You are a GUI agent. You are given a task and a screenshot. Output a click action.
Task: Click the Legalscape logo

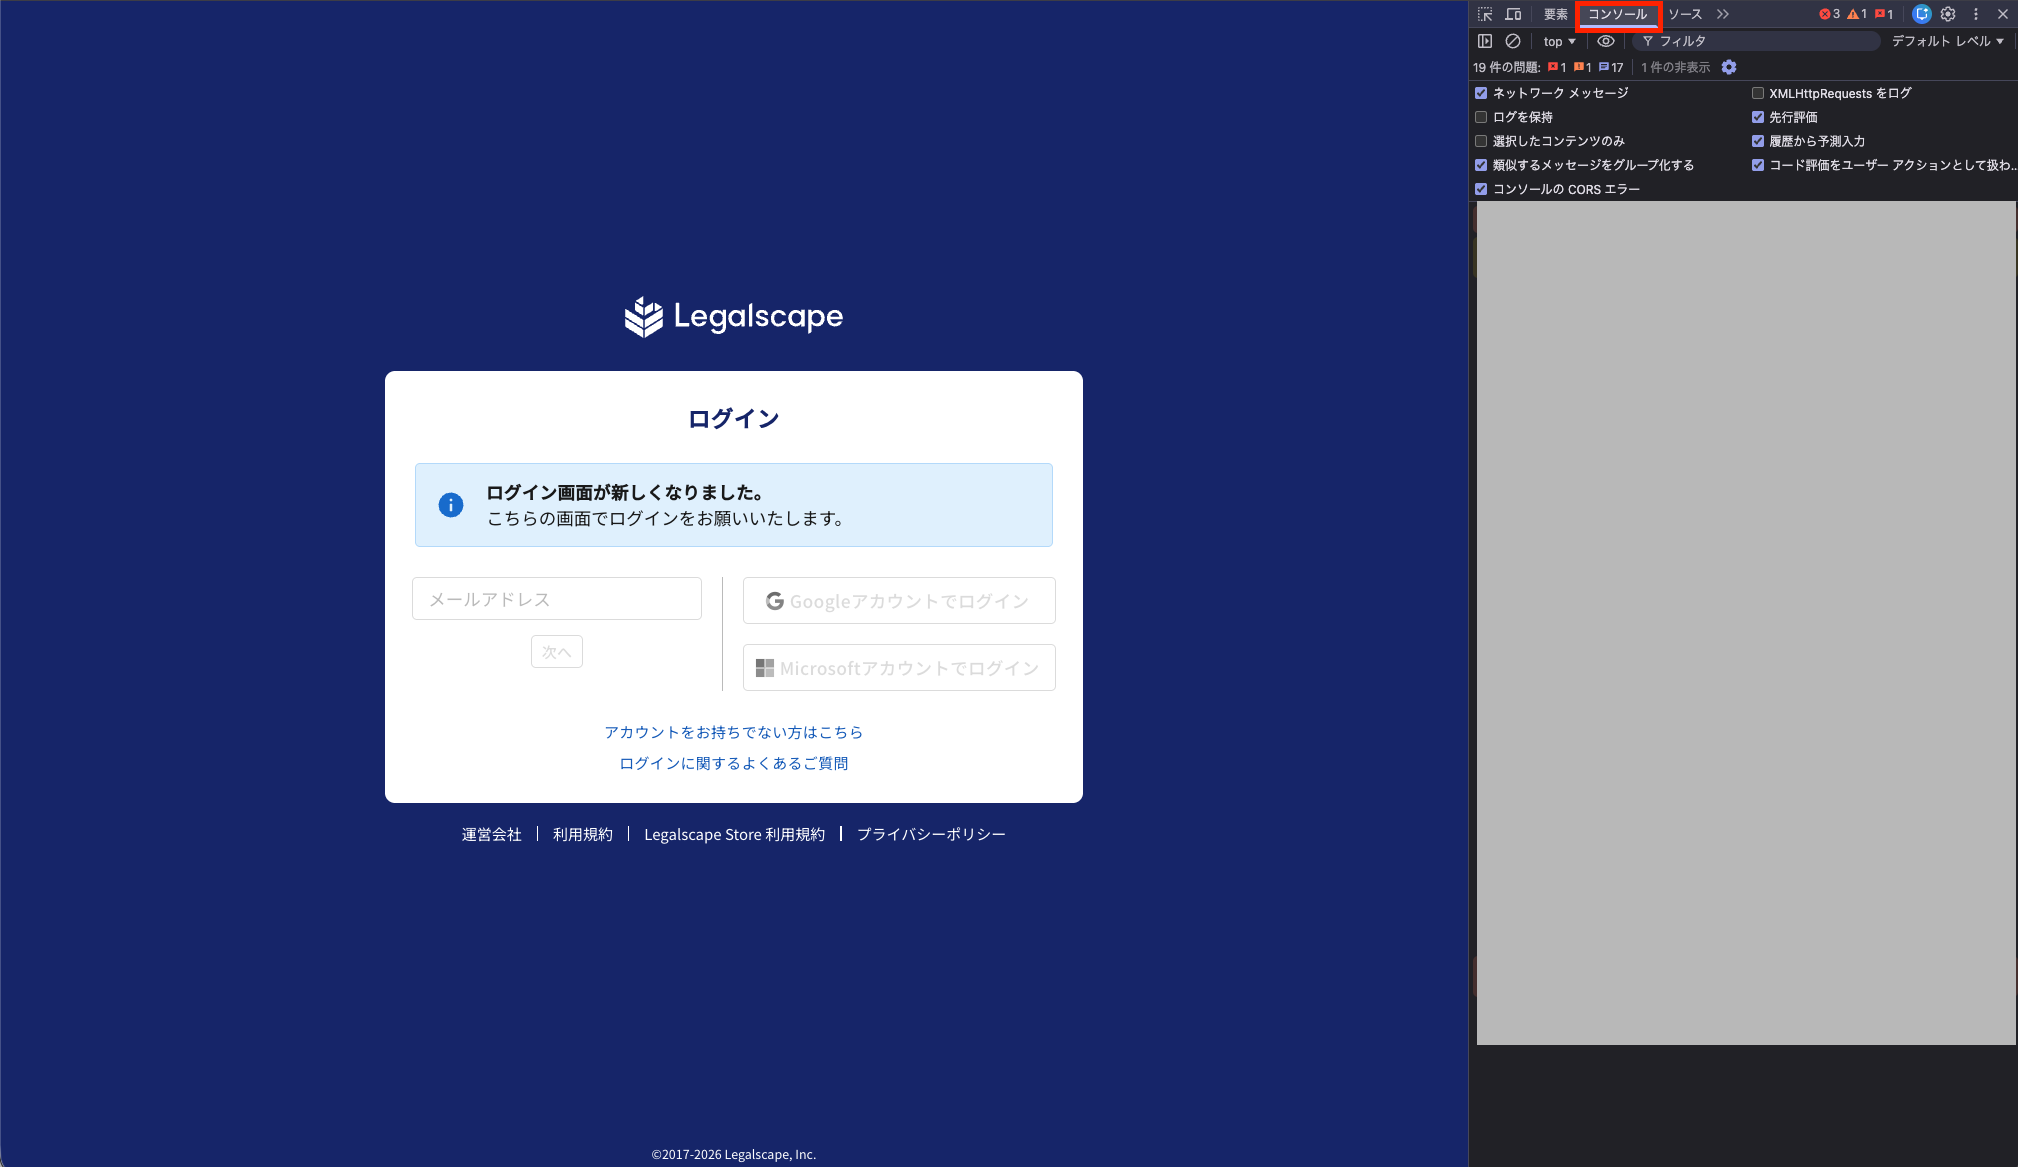pos(734,317)
